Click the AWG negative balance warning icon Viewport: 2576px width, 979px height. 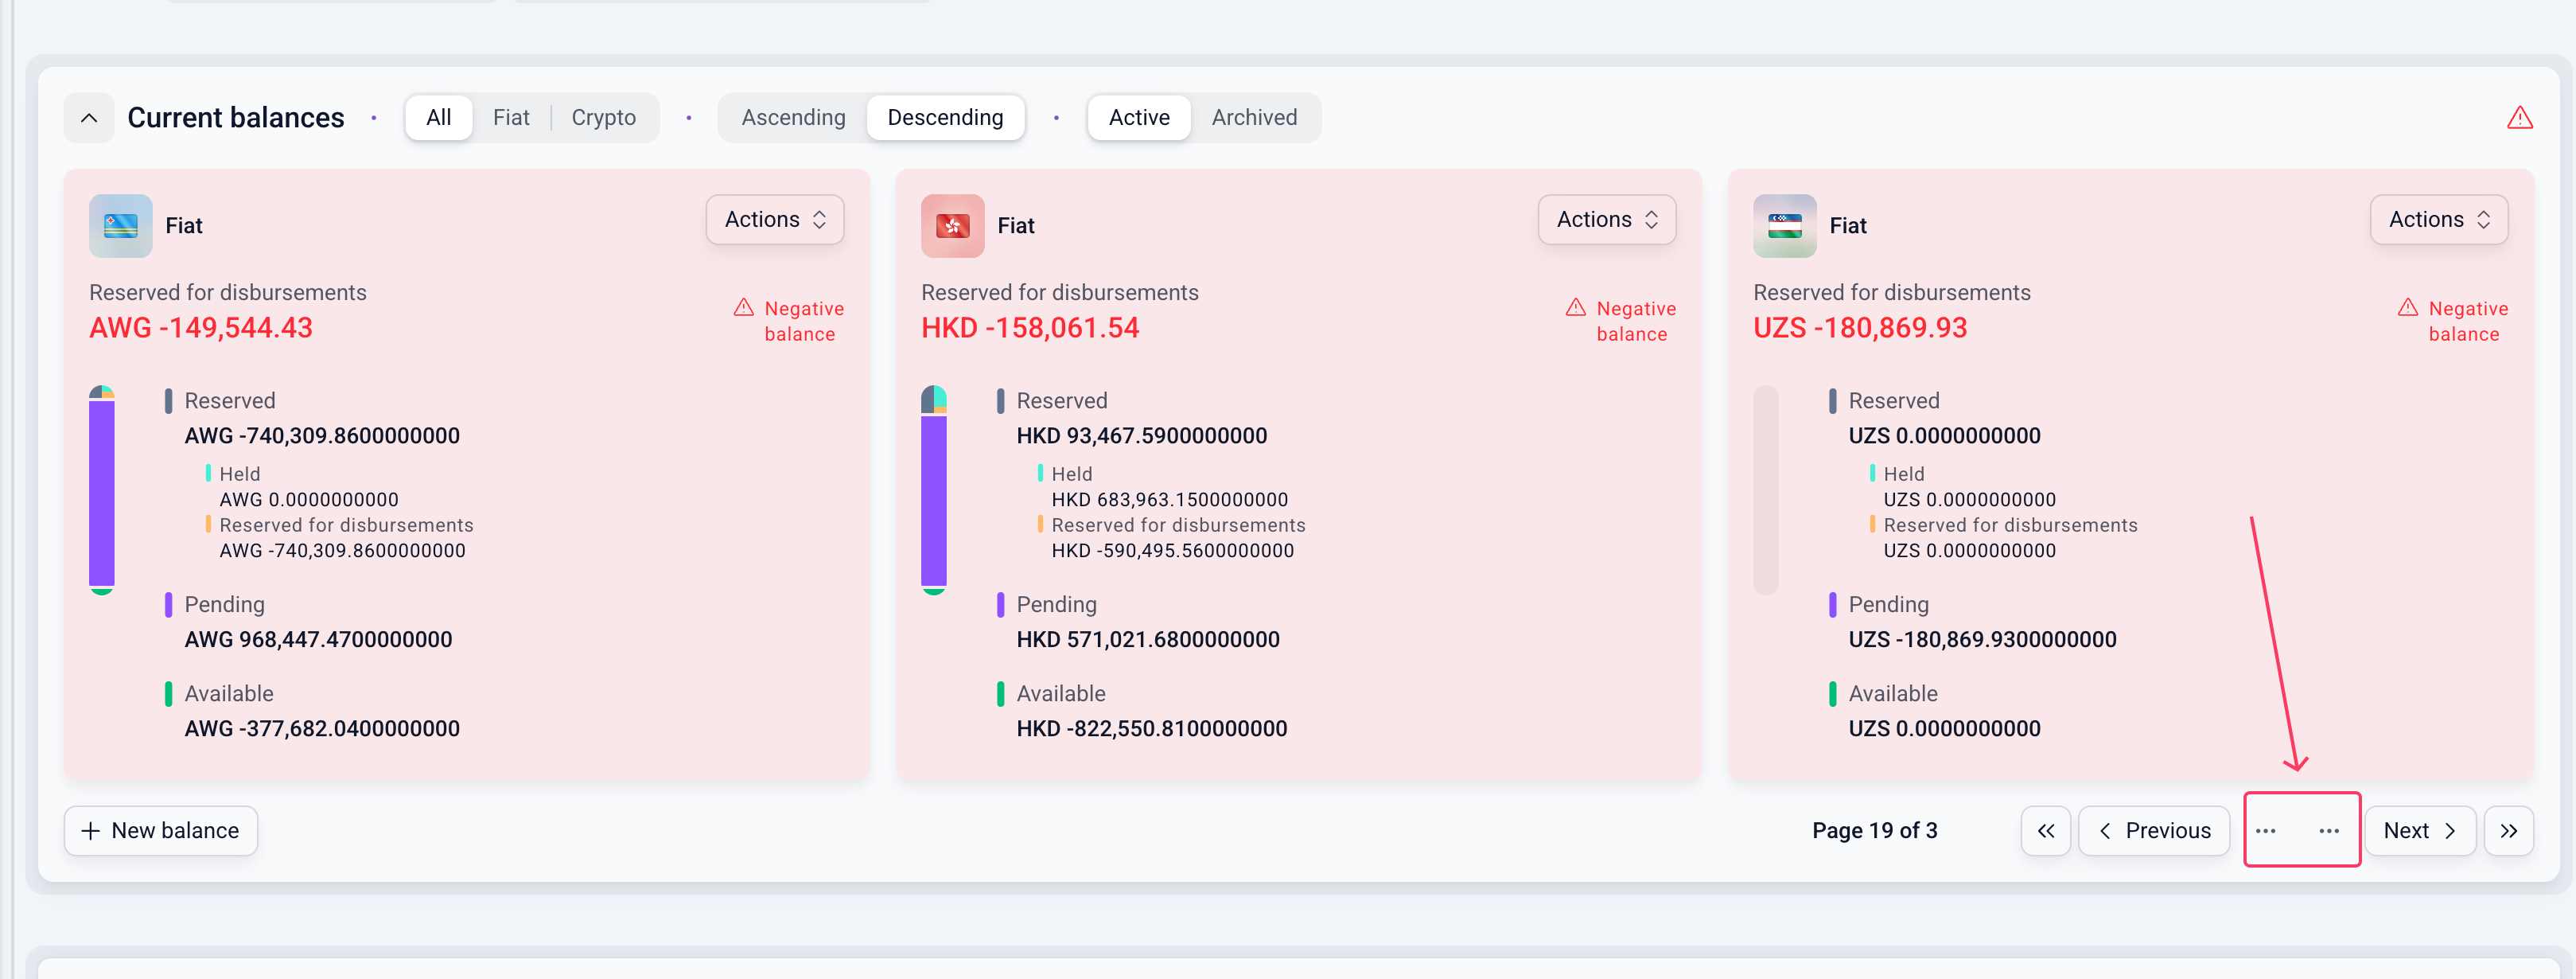[743, 307]
